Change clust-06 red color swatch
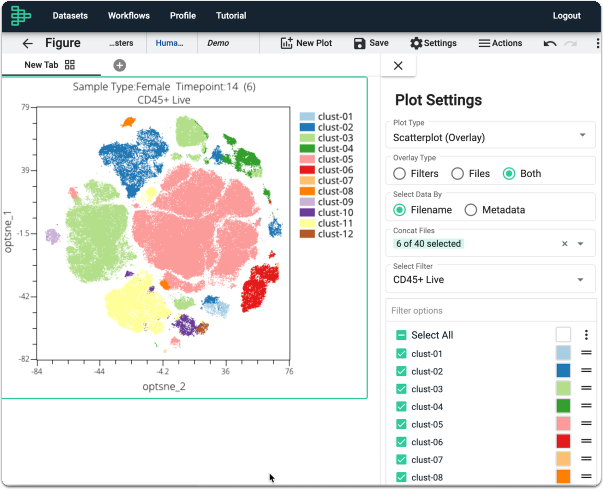 tap(563, 441)
